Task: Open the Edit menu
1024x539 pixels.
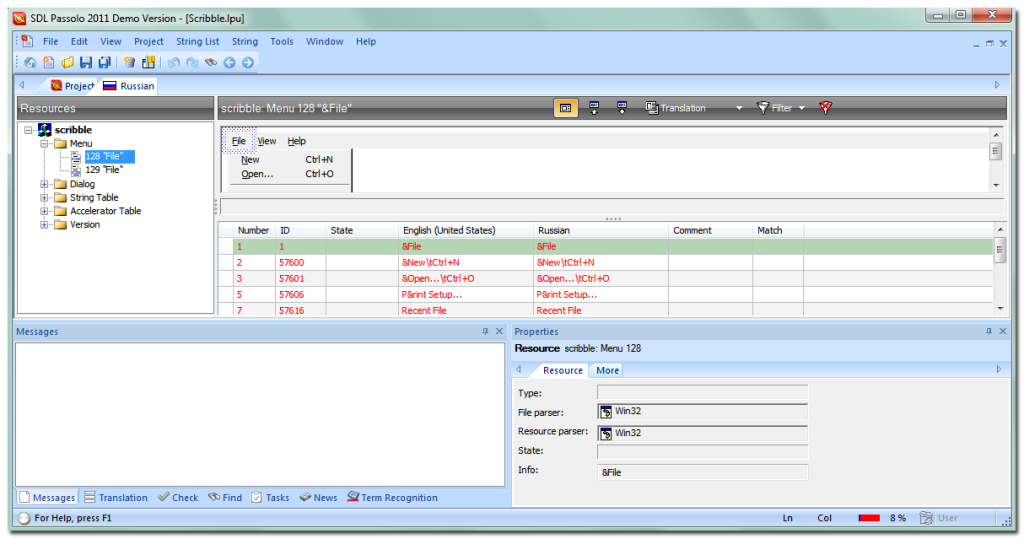Action: [79, 41]
